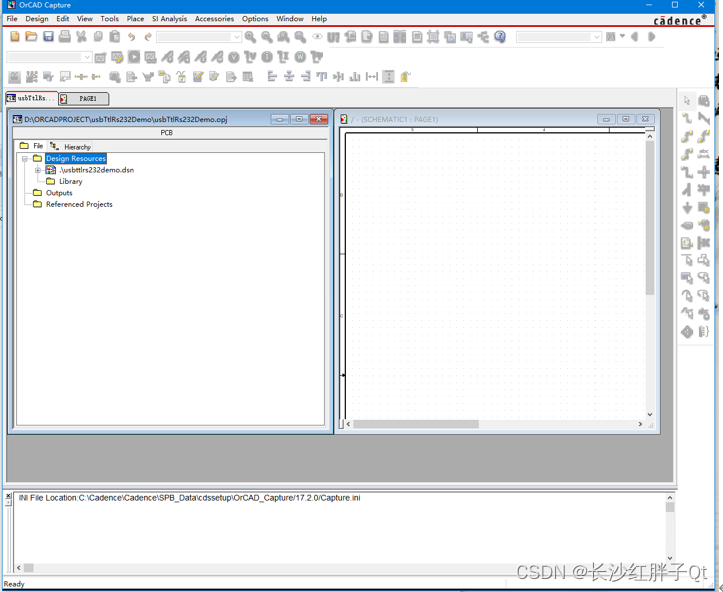The width and height of the screenshot is (723, 592).
Task: Click the circled I current bias icon
Action: [x=267, y=57]
